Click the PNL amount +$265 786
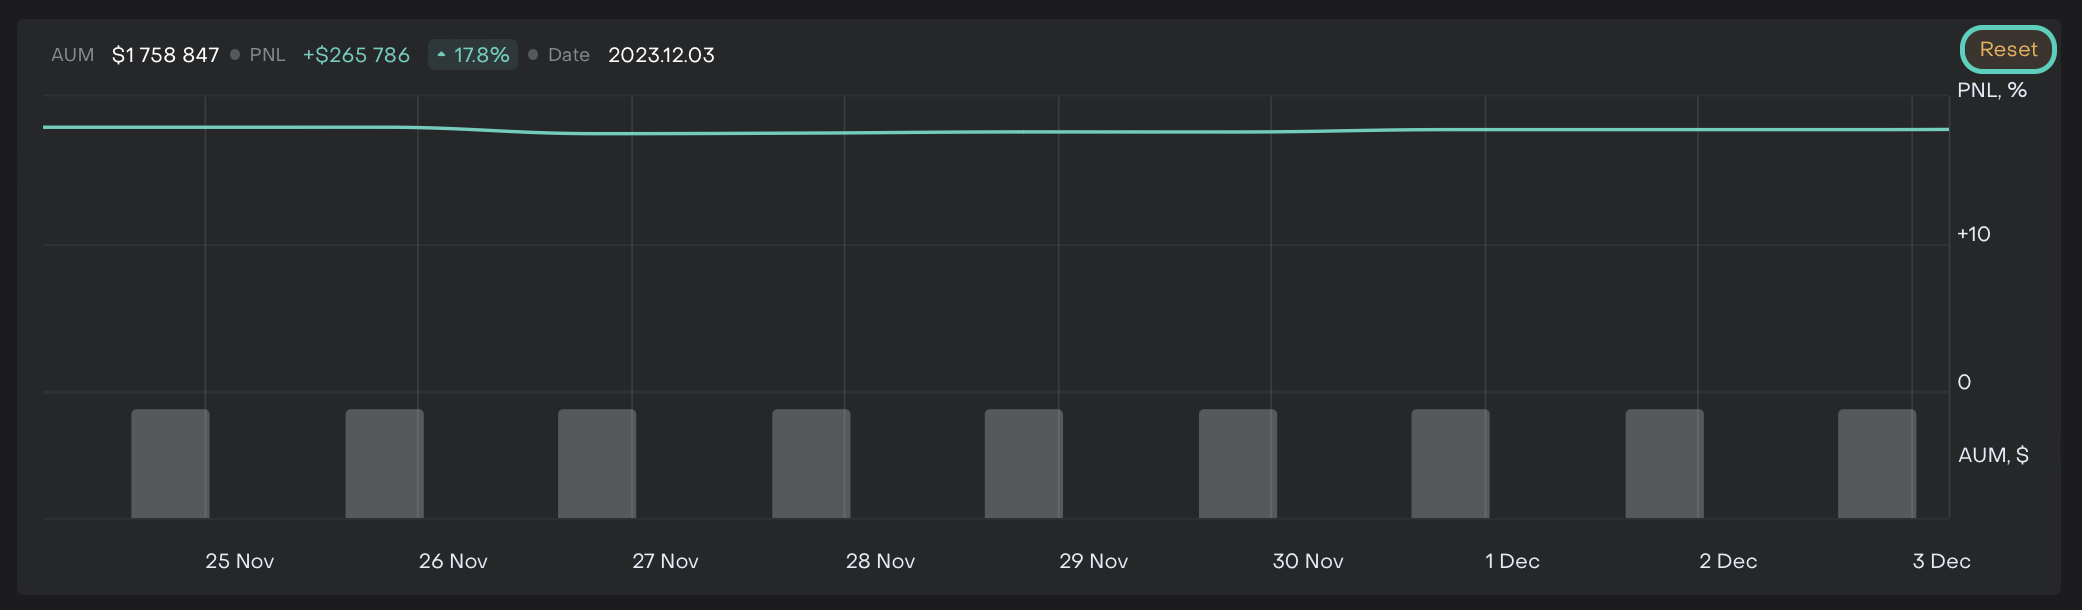Screen dimensions: 2082x610 pos(356,55)
